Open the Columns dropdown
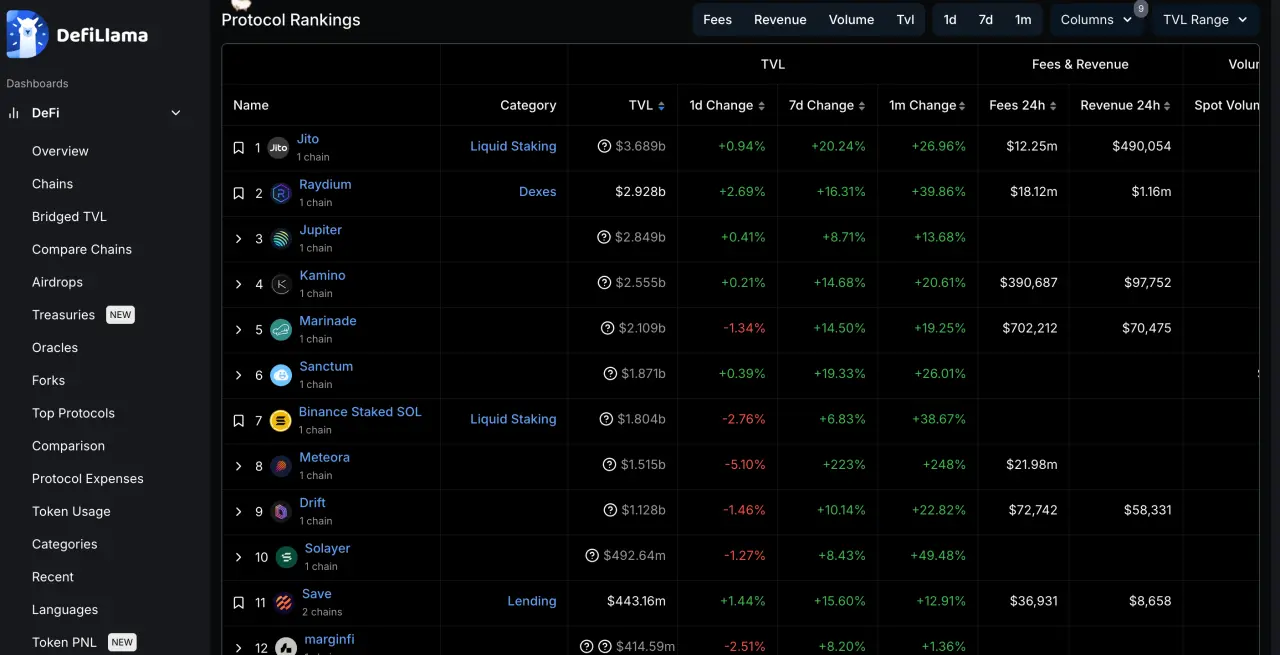Image resolution: width=1280 pixels, height=655 pixels. coord(1097,20)
